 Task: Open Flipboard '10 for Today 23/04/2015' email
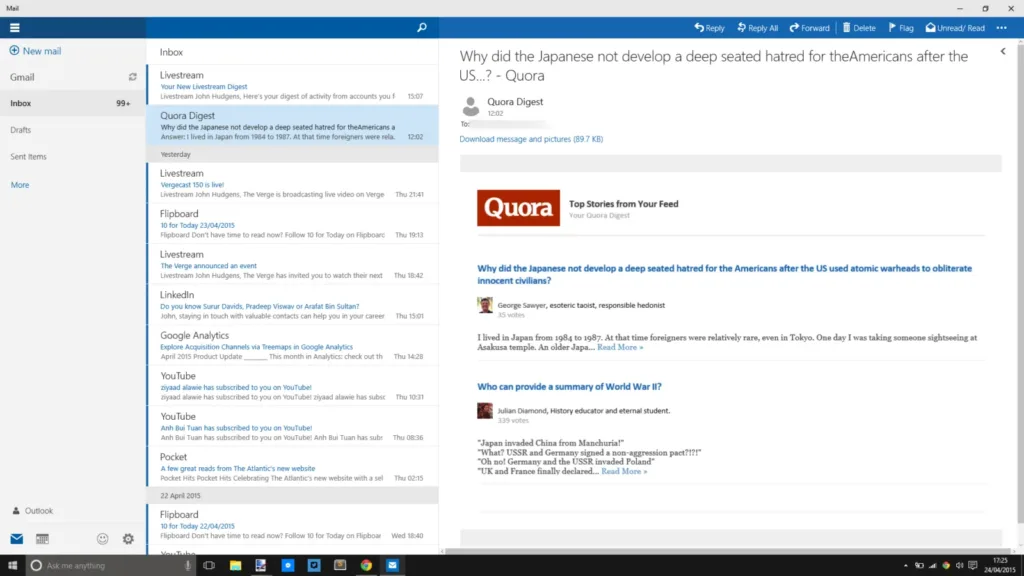click(x=293, y=223)
